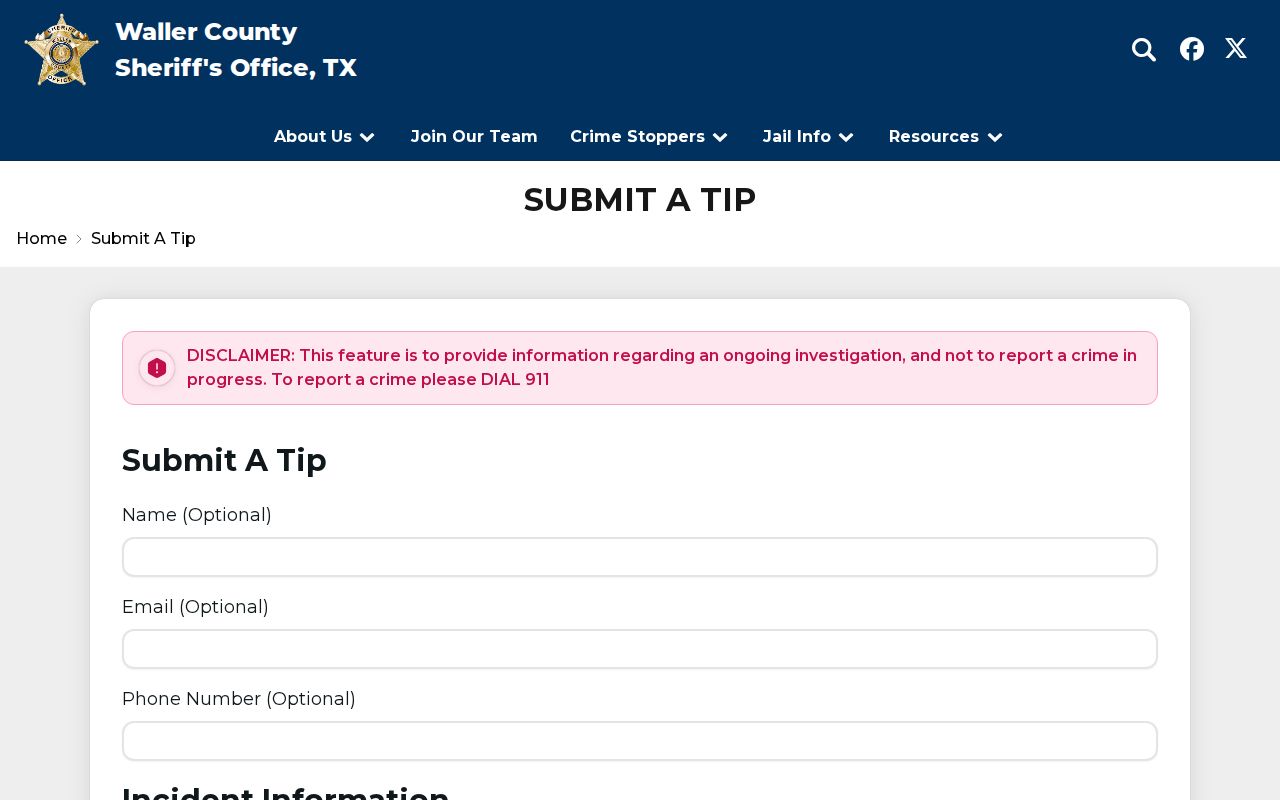Click the Submit A Tip breadcrumb

[x=143, y=239]
